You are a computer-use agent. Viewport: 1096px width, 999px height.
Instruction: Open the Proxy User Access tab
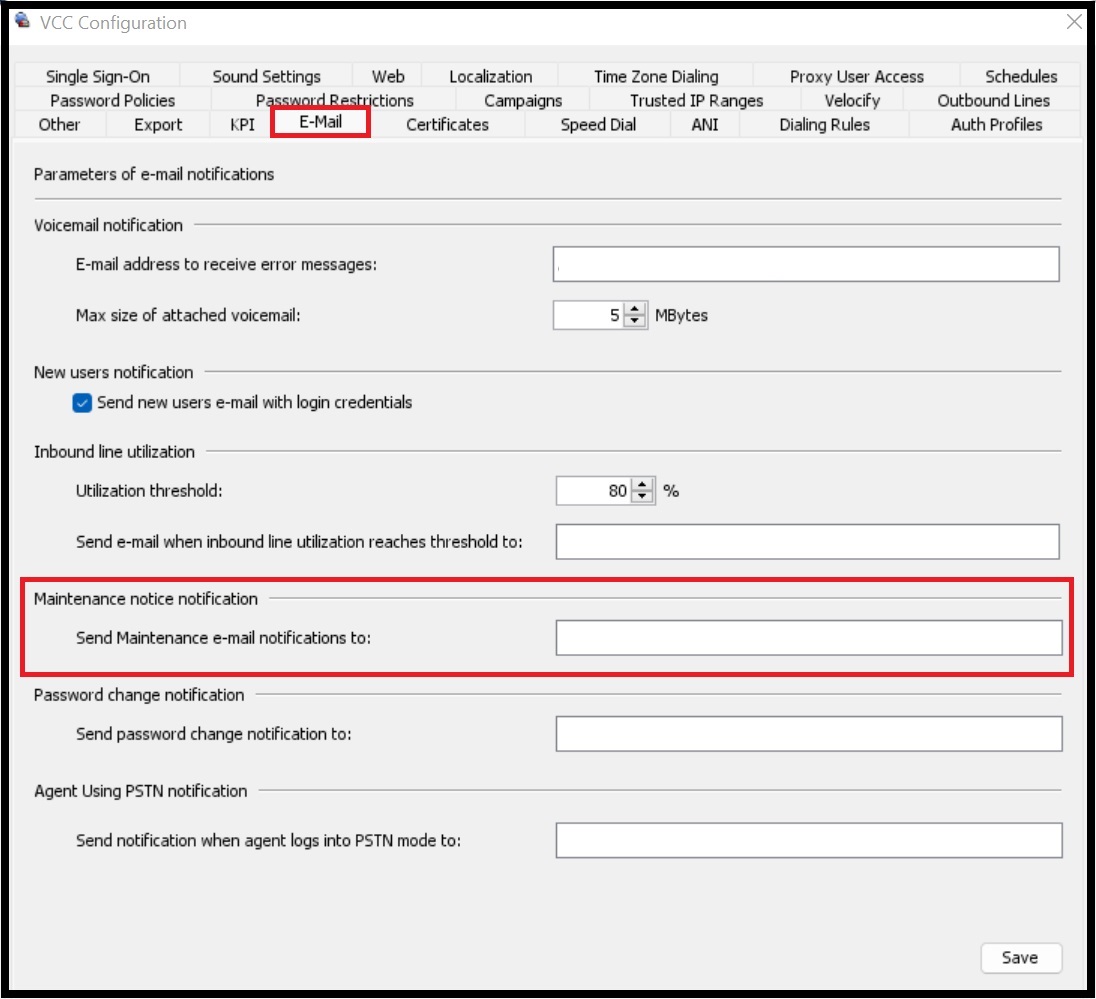coord(856,76)
